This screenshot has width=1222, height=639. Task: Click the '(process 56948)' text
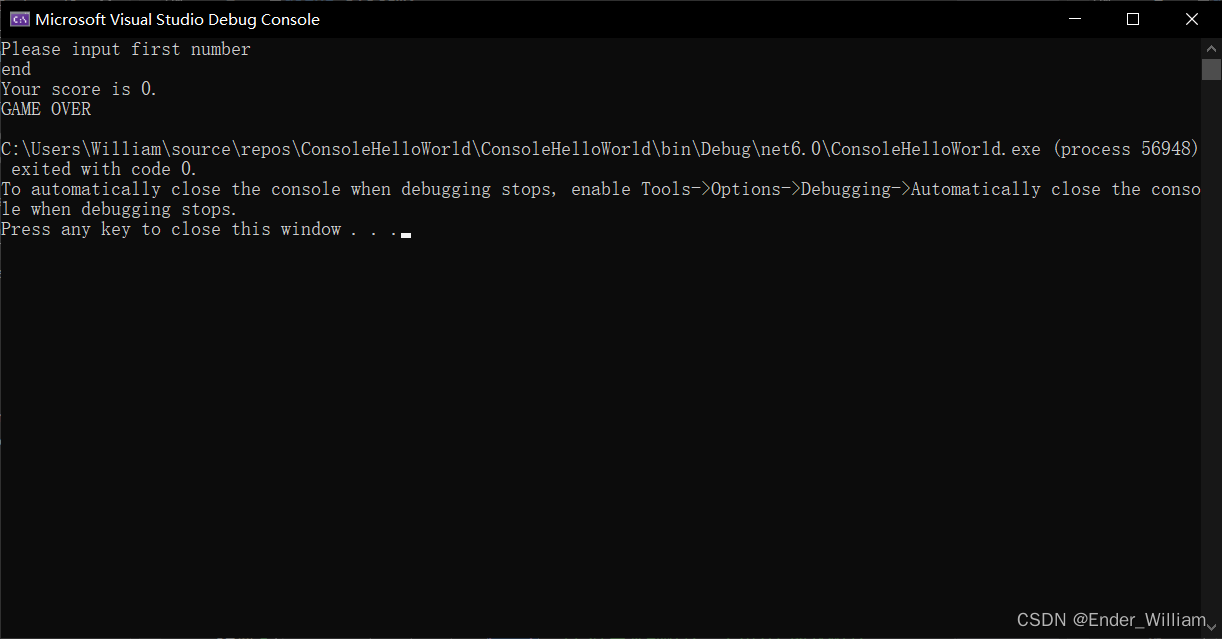pyautogui.click(x=1125, y=149)
